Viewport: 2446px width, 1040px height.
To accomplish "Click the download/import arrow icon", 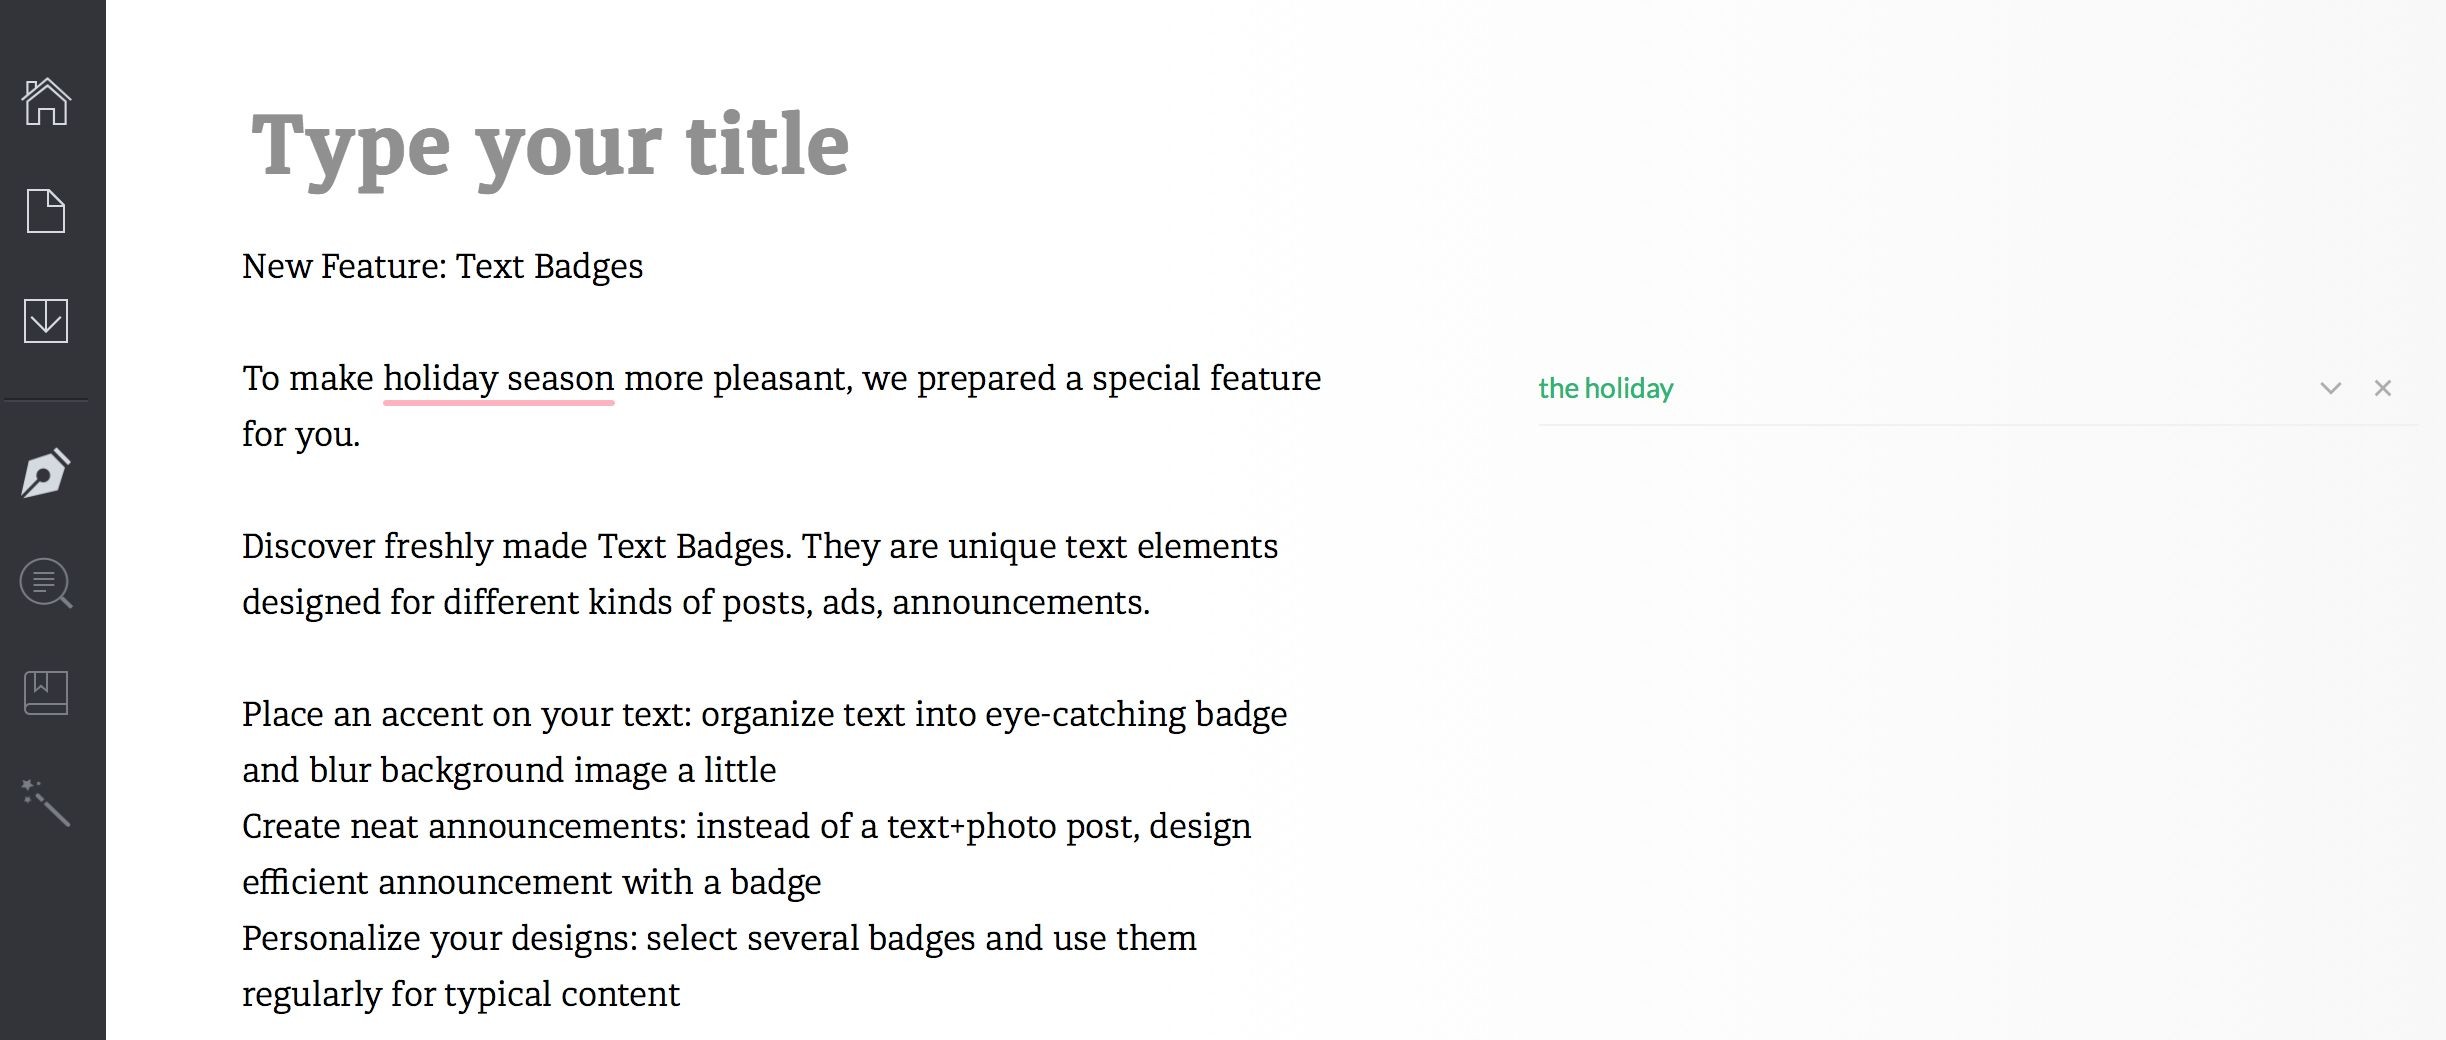I will (46, 321).
